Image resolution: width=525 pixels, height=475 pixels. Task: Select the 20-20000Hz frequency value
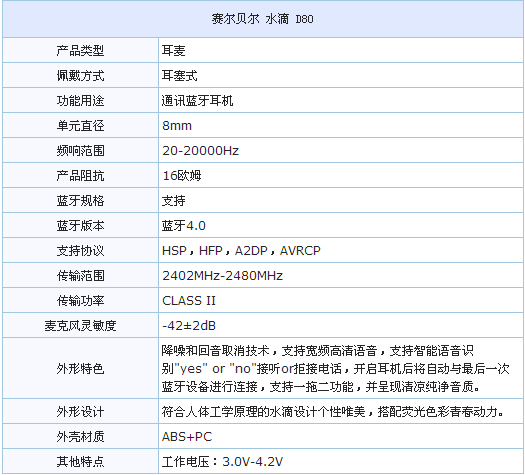pyautogui.click(x=201, y=151)
